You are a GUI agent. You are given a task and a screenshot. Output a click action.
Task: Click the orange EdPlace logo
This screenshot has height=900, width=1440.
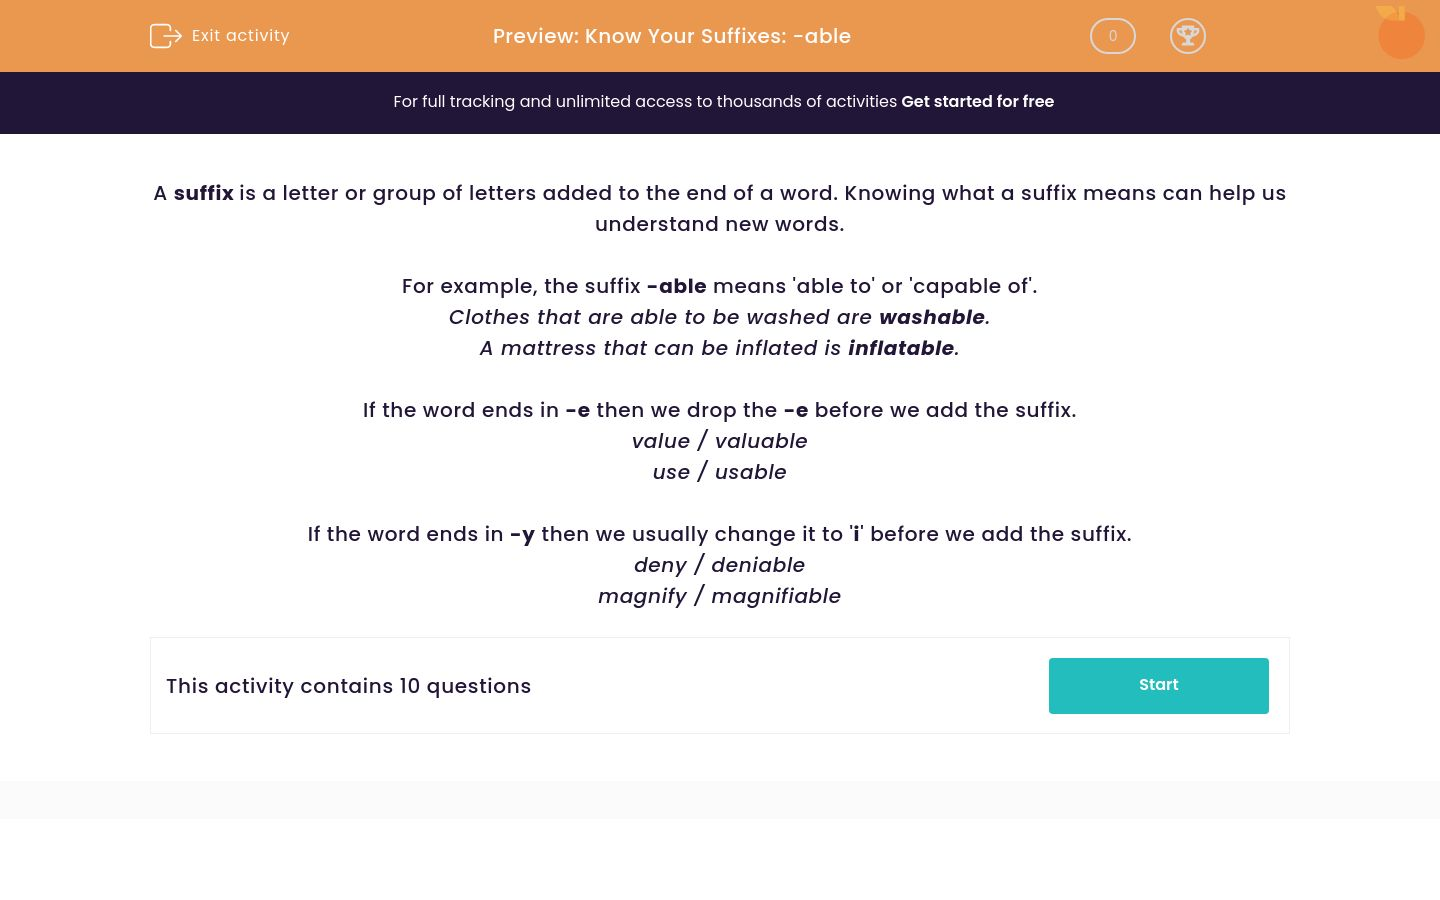pos(1401,33)
